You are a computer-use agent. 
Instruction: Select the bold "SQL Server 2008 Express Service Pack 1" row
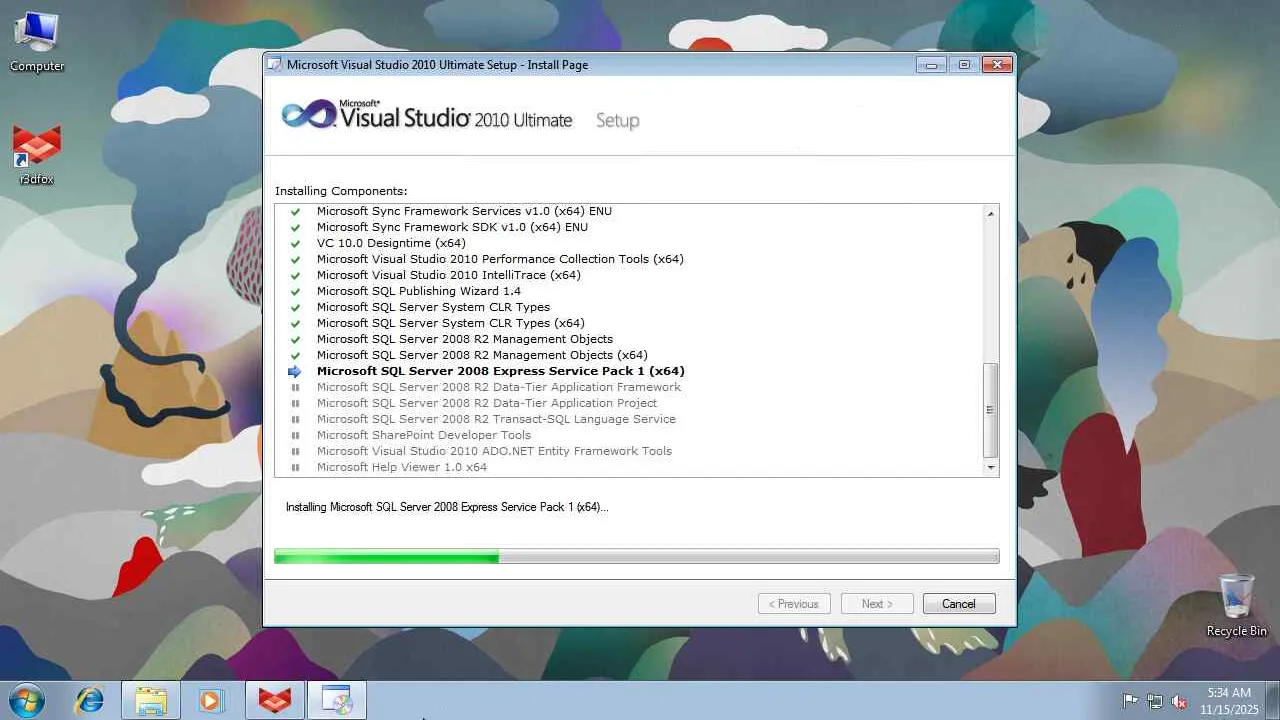point(501,371)
